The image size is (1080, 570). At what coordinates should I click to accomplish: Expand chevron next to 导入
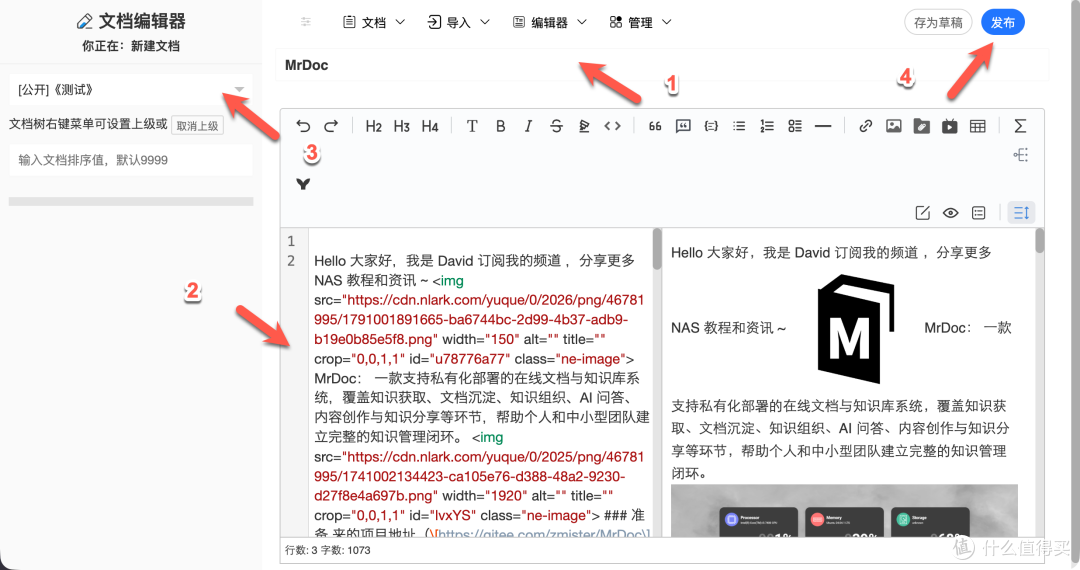(x=485, y=22)
